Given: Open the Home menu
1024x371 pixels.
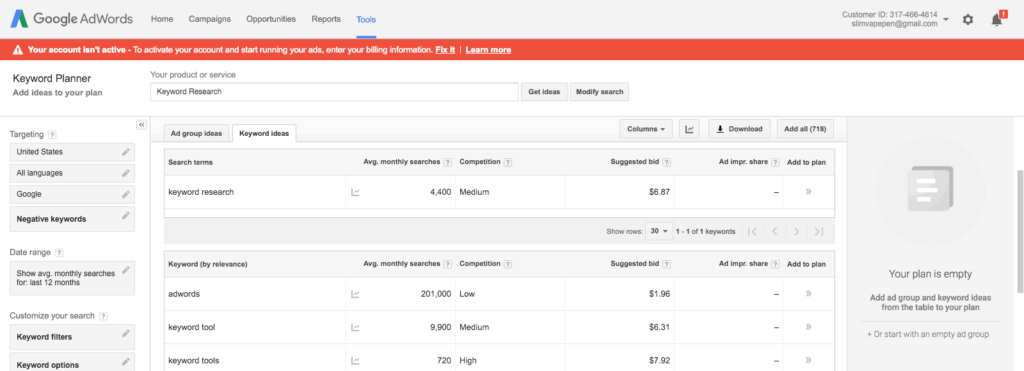Looking at the screenshot, I should click(x=162, y=19).
